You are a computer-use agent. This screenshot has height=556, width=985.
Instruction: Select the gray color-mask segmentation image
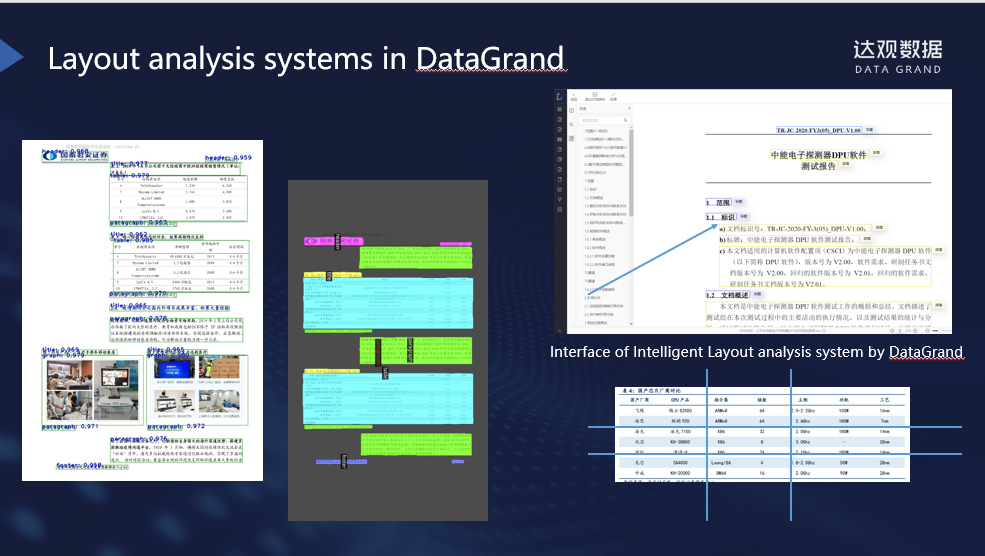(x=387, y=350)
